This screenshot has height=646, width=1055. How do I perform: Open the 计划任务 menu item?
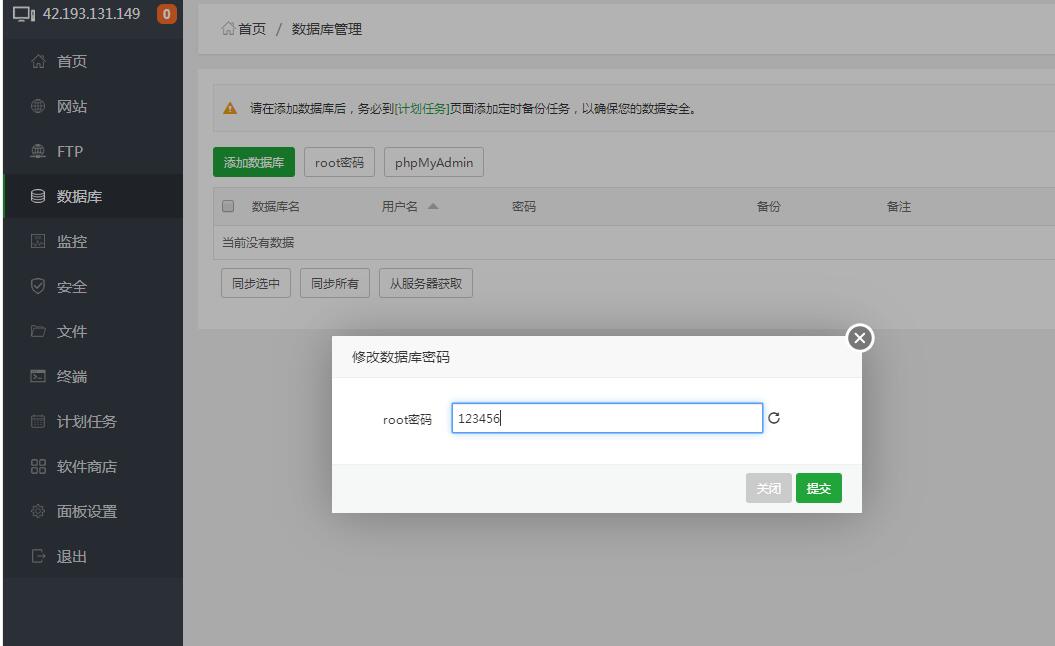tap(86, 422)
